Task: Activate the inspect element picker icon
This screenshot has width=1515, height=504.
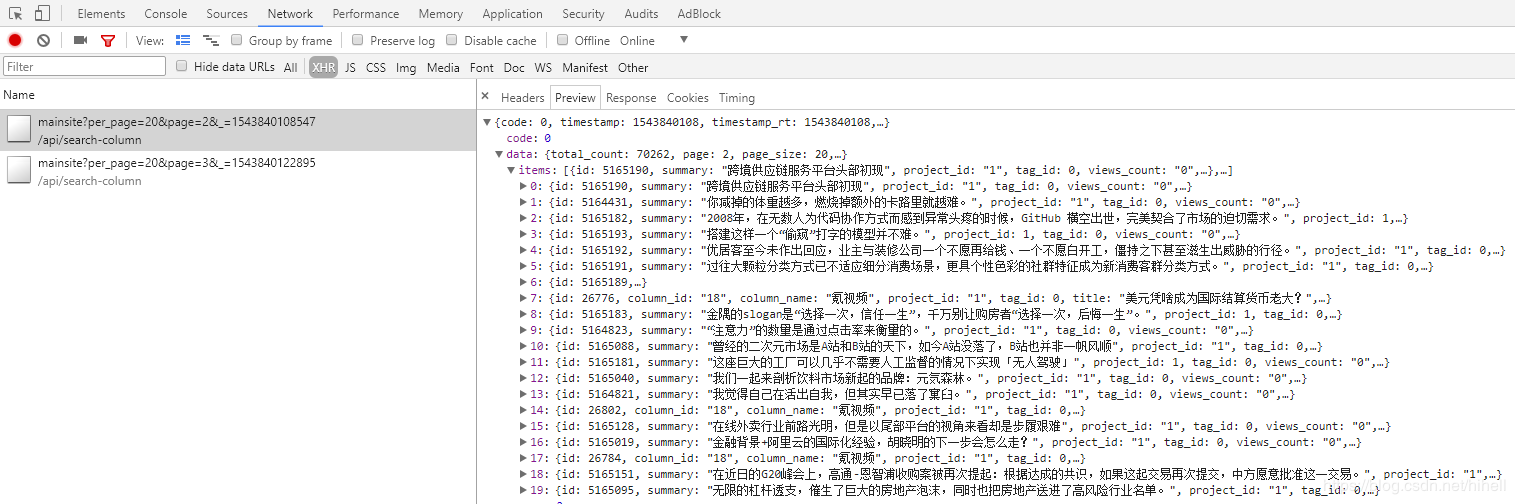Action: pyautogui.click(x=16, y=14)
